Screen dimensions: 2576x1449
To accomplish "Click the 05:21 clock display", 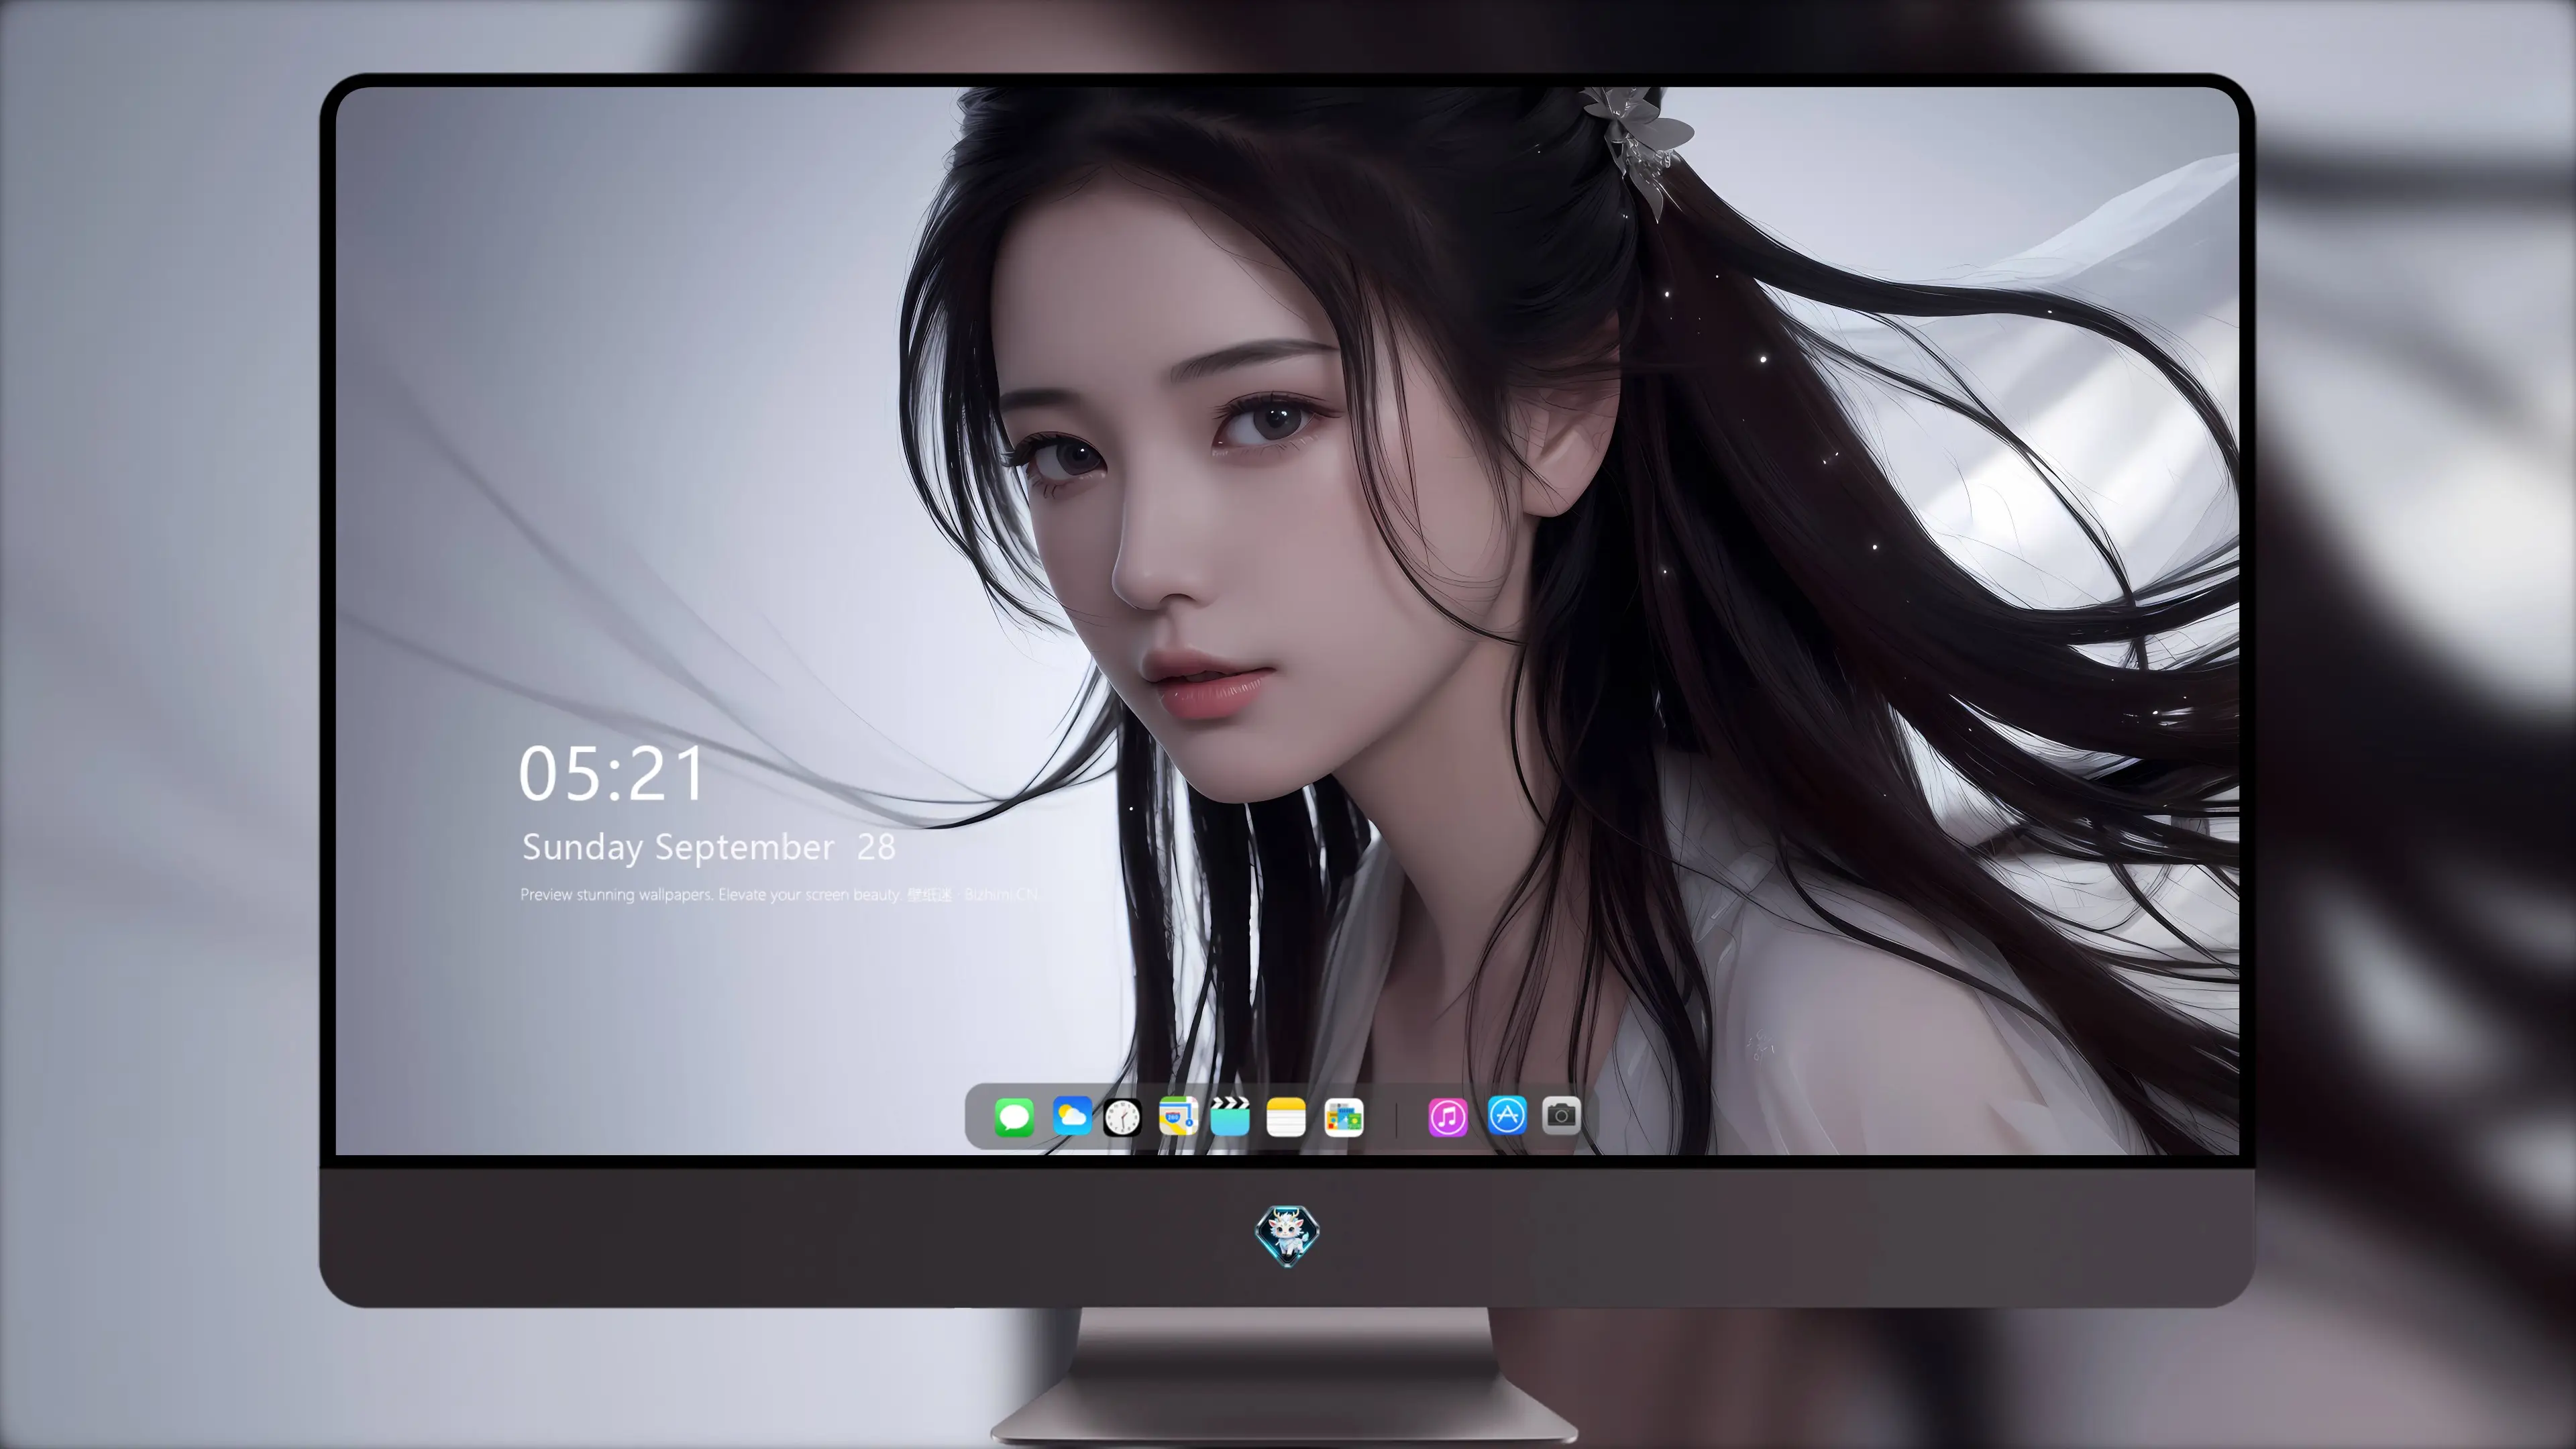I will (611, 774).
